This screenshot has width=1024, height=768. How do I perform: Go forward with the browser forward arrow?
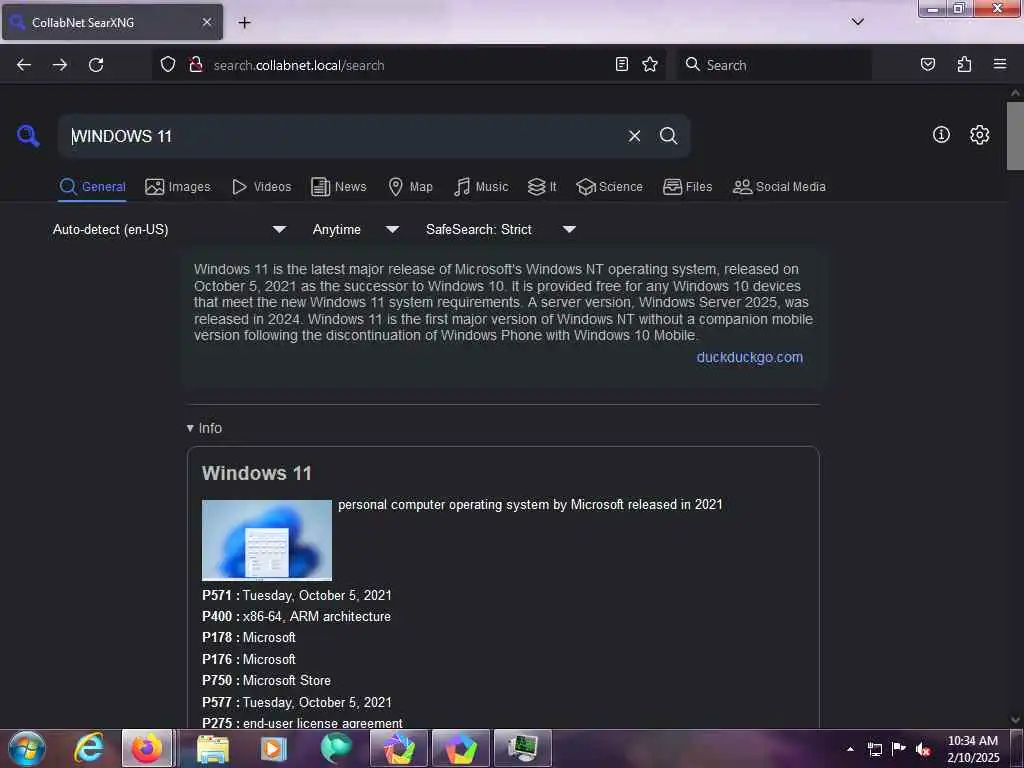coord(60,65)
